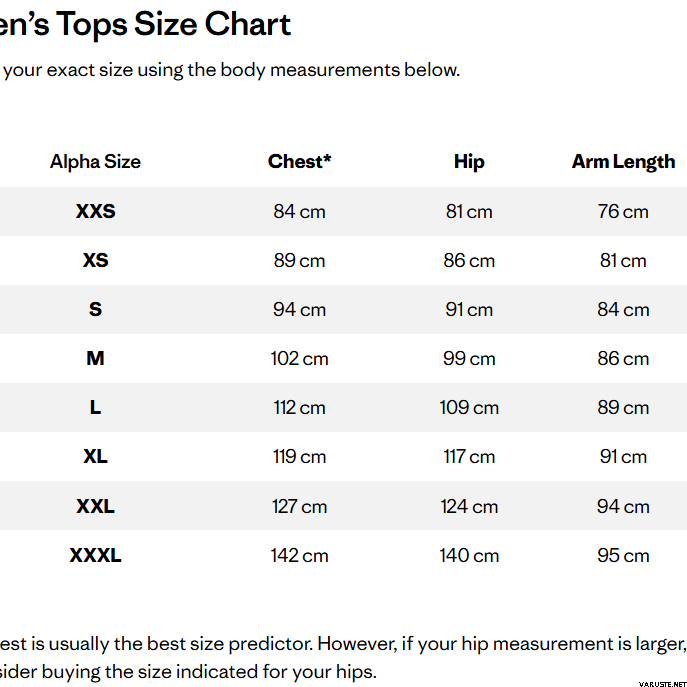Image resolution: width=687 pixels, height=687 pixels.
Task: Click the Arm Length column header
Action: coord(623,162)
